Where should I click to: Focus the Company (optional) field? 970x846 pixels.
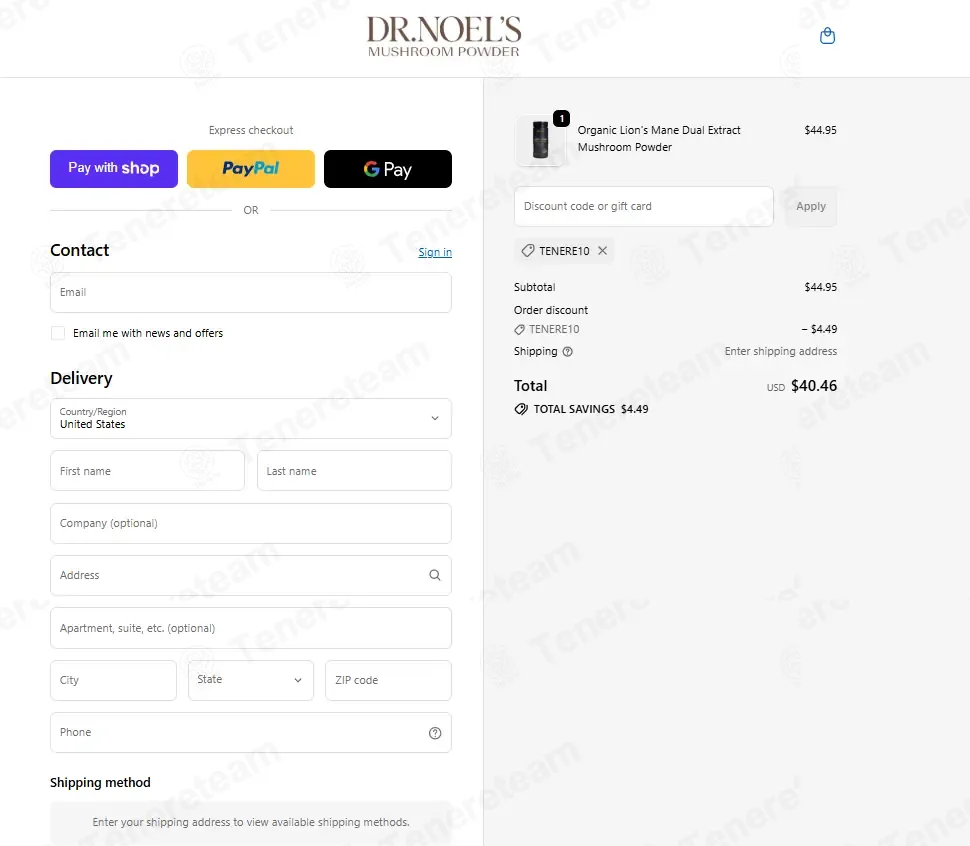251,523
